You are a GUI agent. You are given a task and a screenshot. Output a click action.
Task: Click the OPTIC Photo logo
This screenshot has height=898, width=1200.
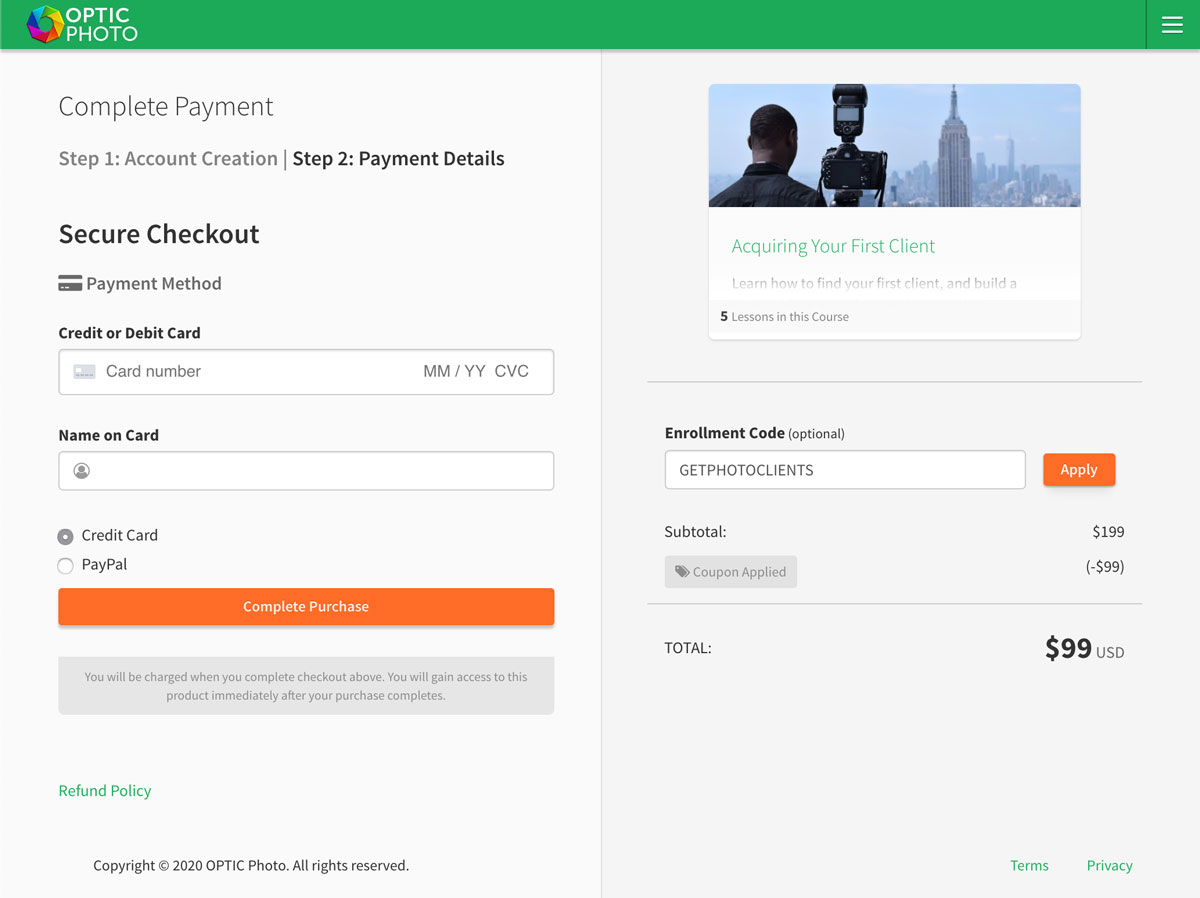point(82,25)
